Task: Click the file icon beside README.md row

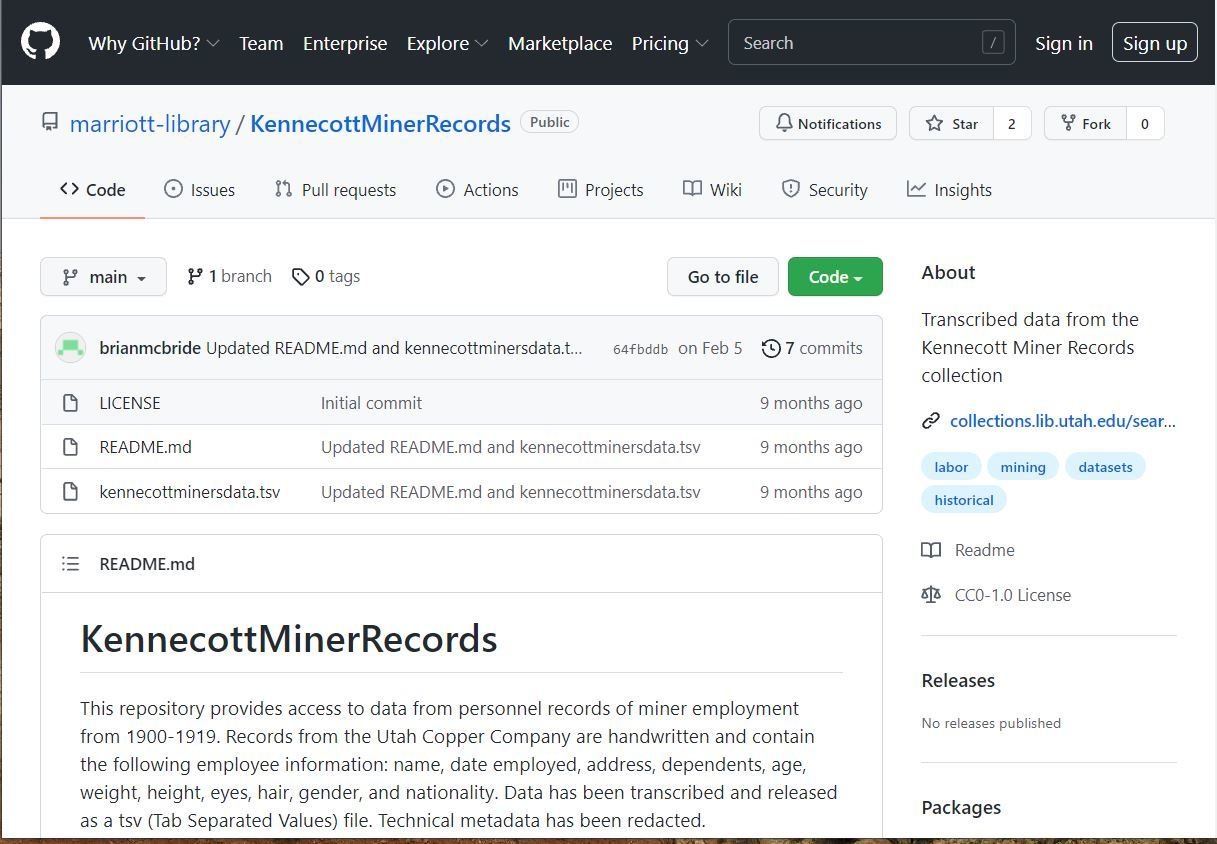Action: coord(70,447)
